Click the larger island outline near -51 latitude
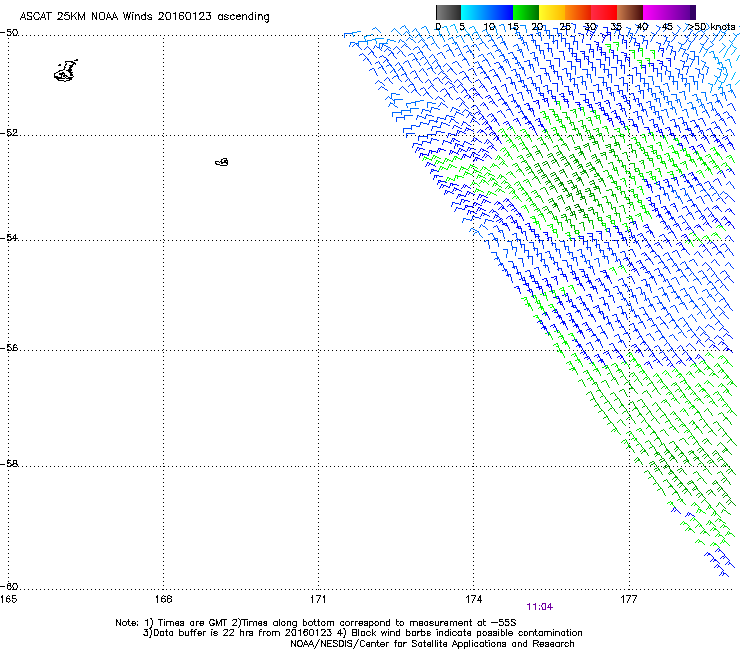 [x=66, y=71]
